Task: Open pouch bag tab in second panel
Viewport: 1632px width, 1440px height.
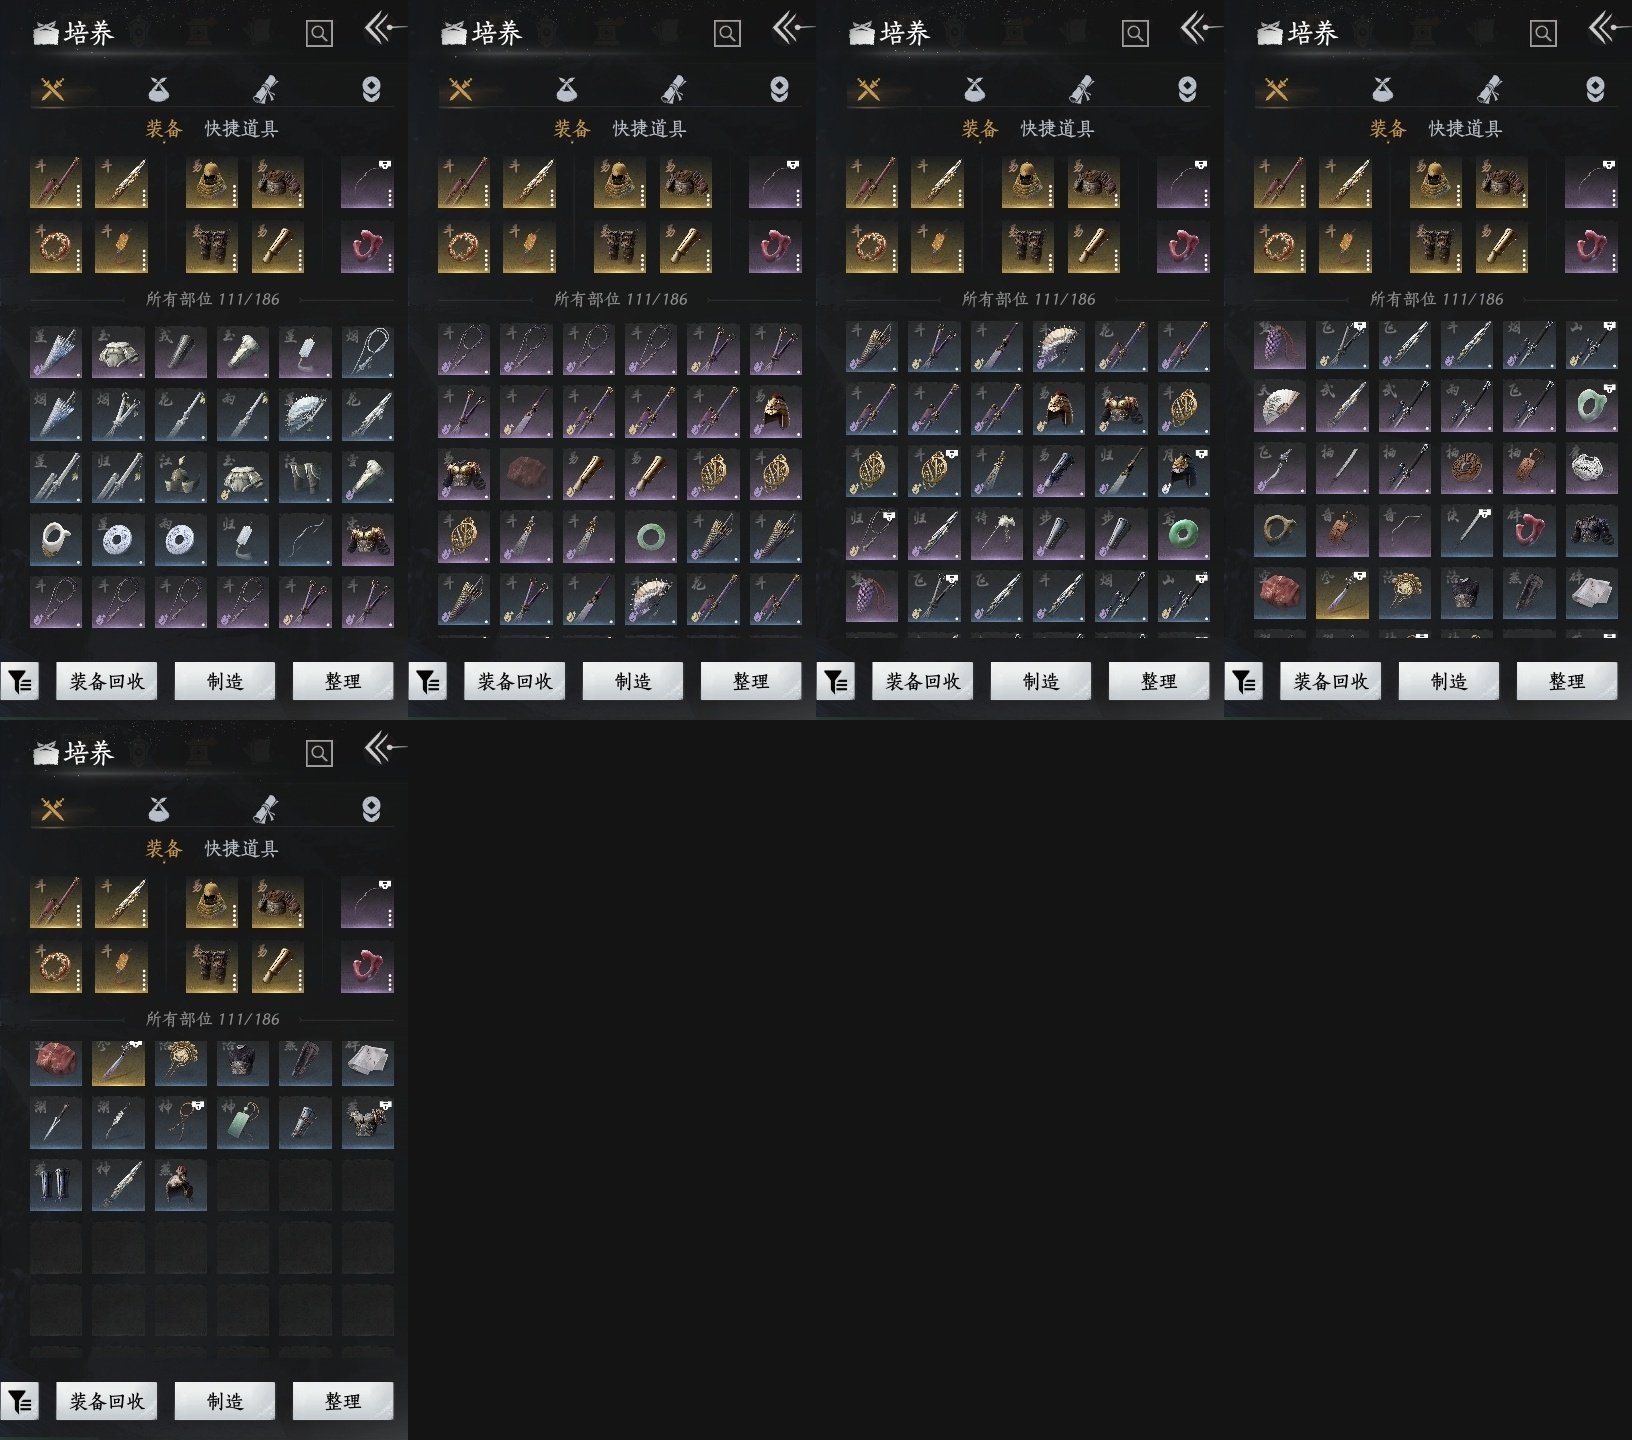Action: coord(567,90)
